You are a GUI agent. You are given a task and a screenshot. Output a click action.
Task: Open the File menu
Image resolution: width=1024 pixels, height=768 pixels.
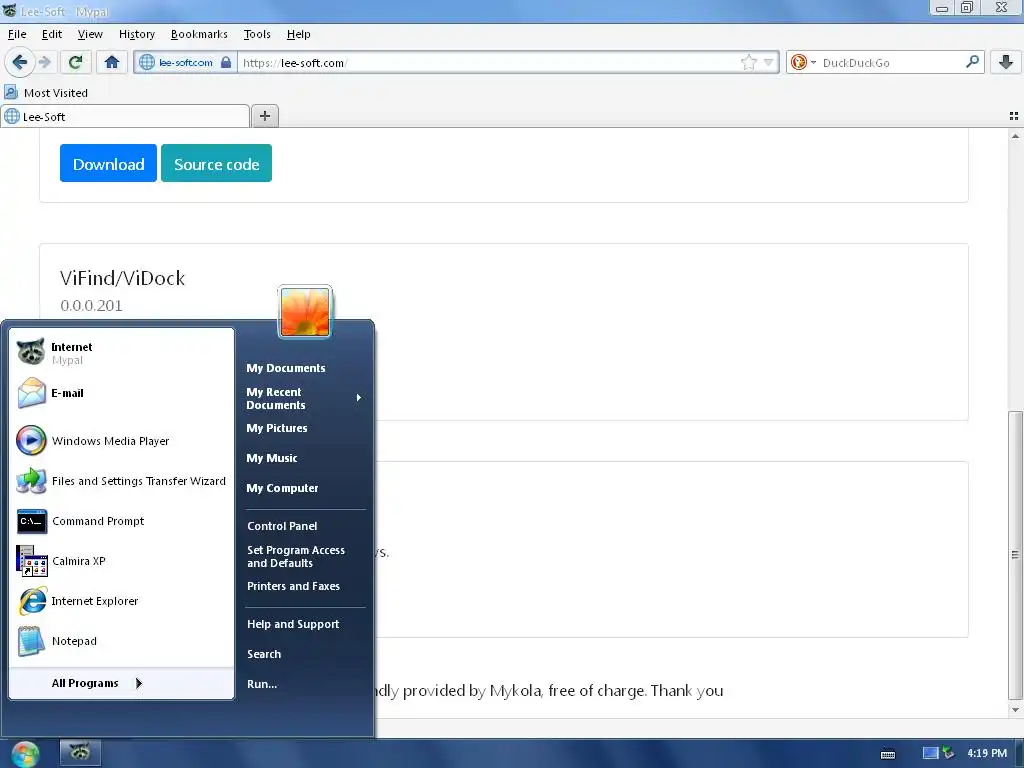[17, 34]
